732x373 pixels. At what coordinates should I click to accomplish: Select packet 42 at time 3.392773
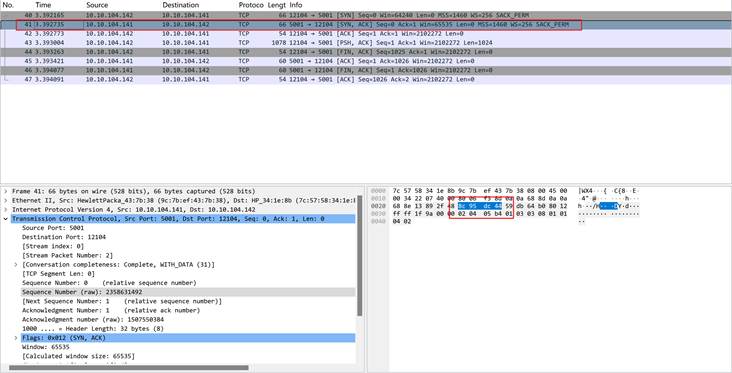coord(366,34)
